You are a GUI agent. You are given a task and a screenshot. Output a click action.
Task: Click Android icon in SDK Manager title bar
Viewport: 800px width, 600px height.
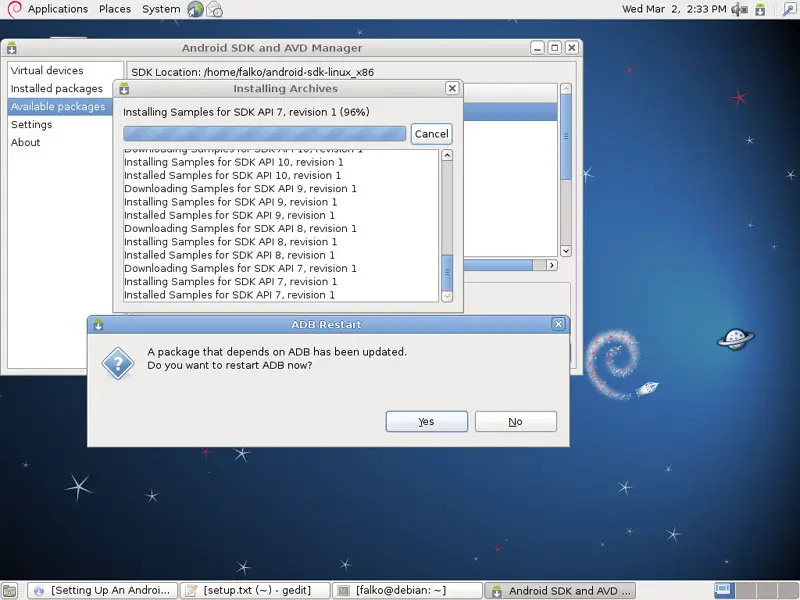(x=12, y=48)
